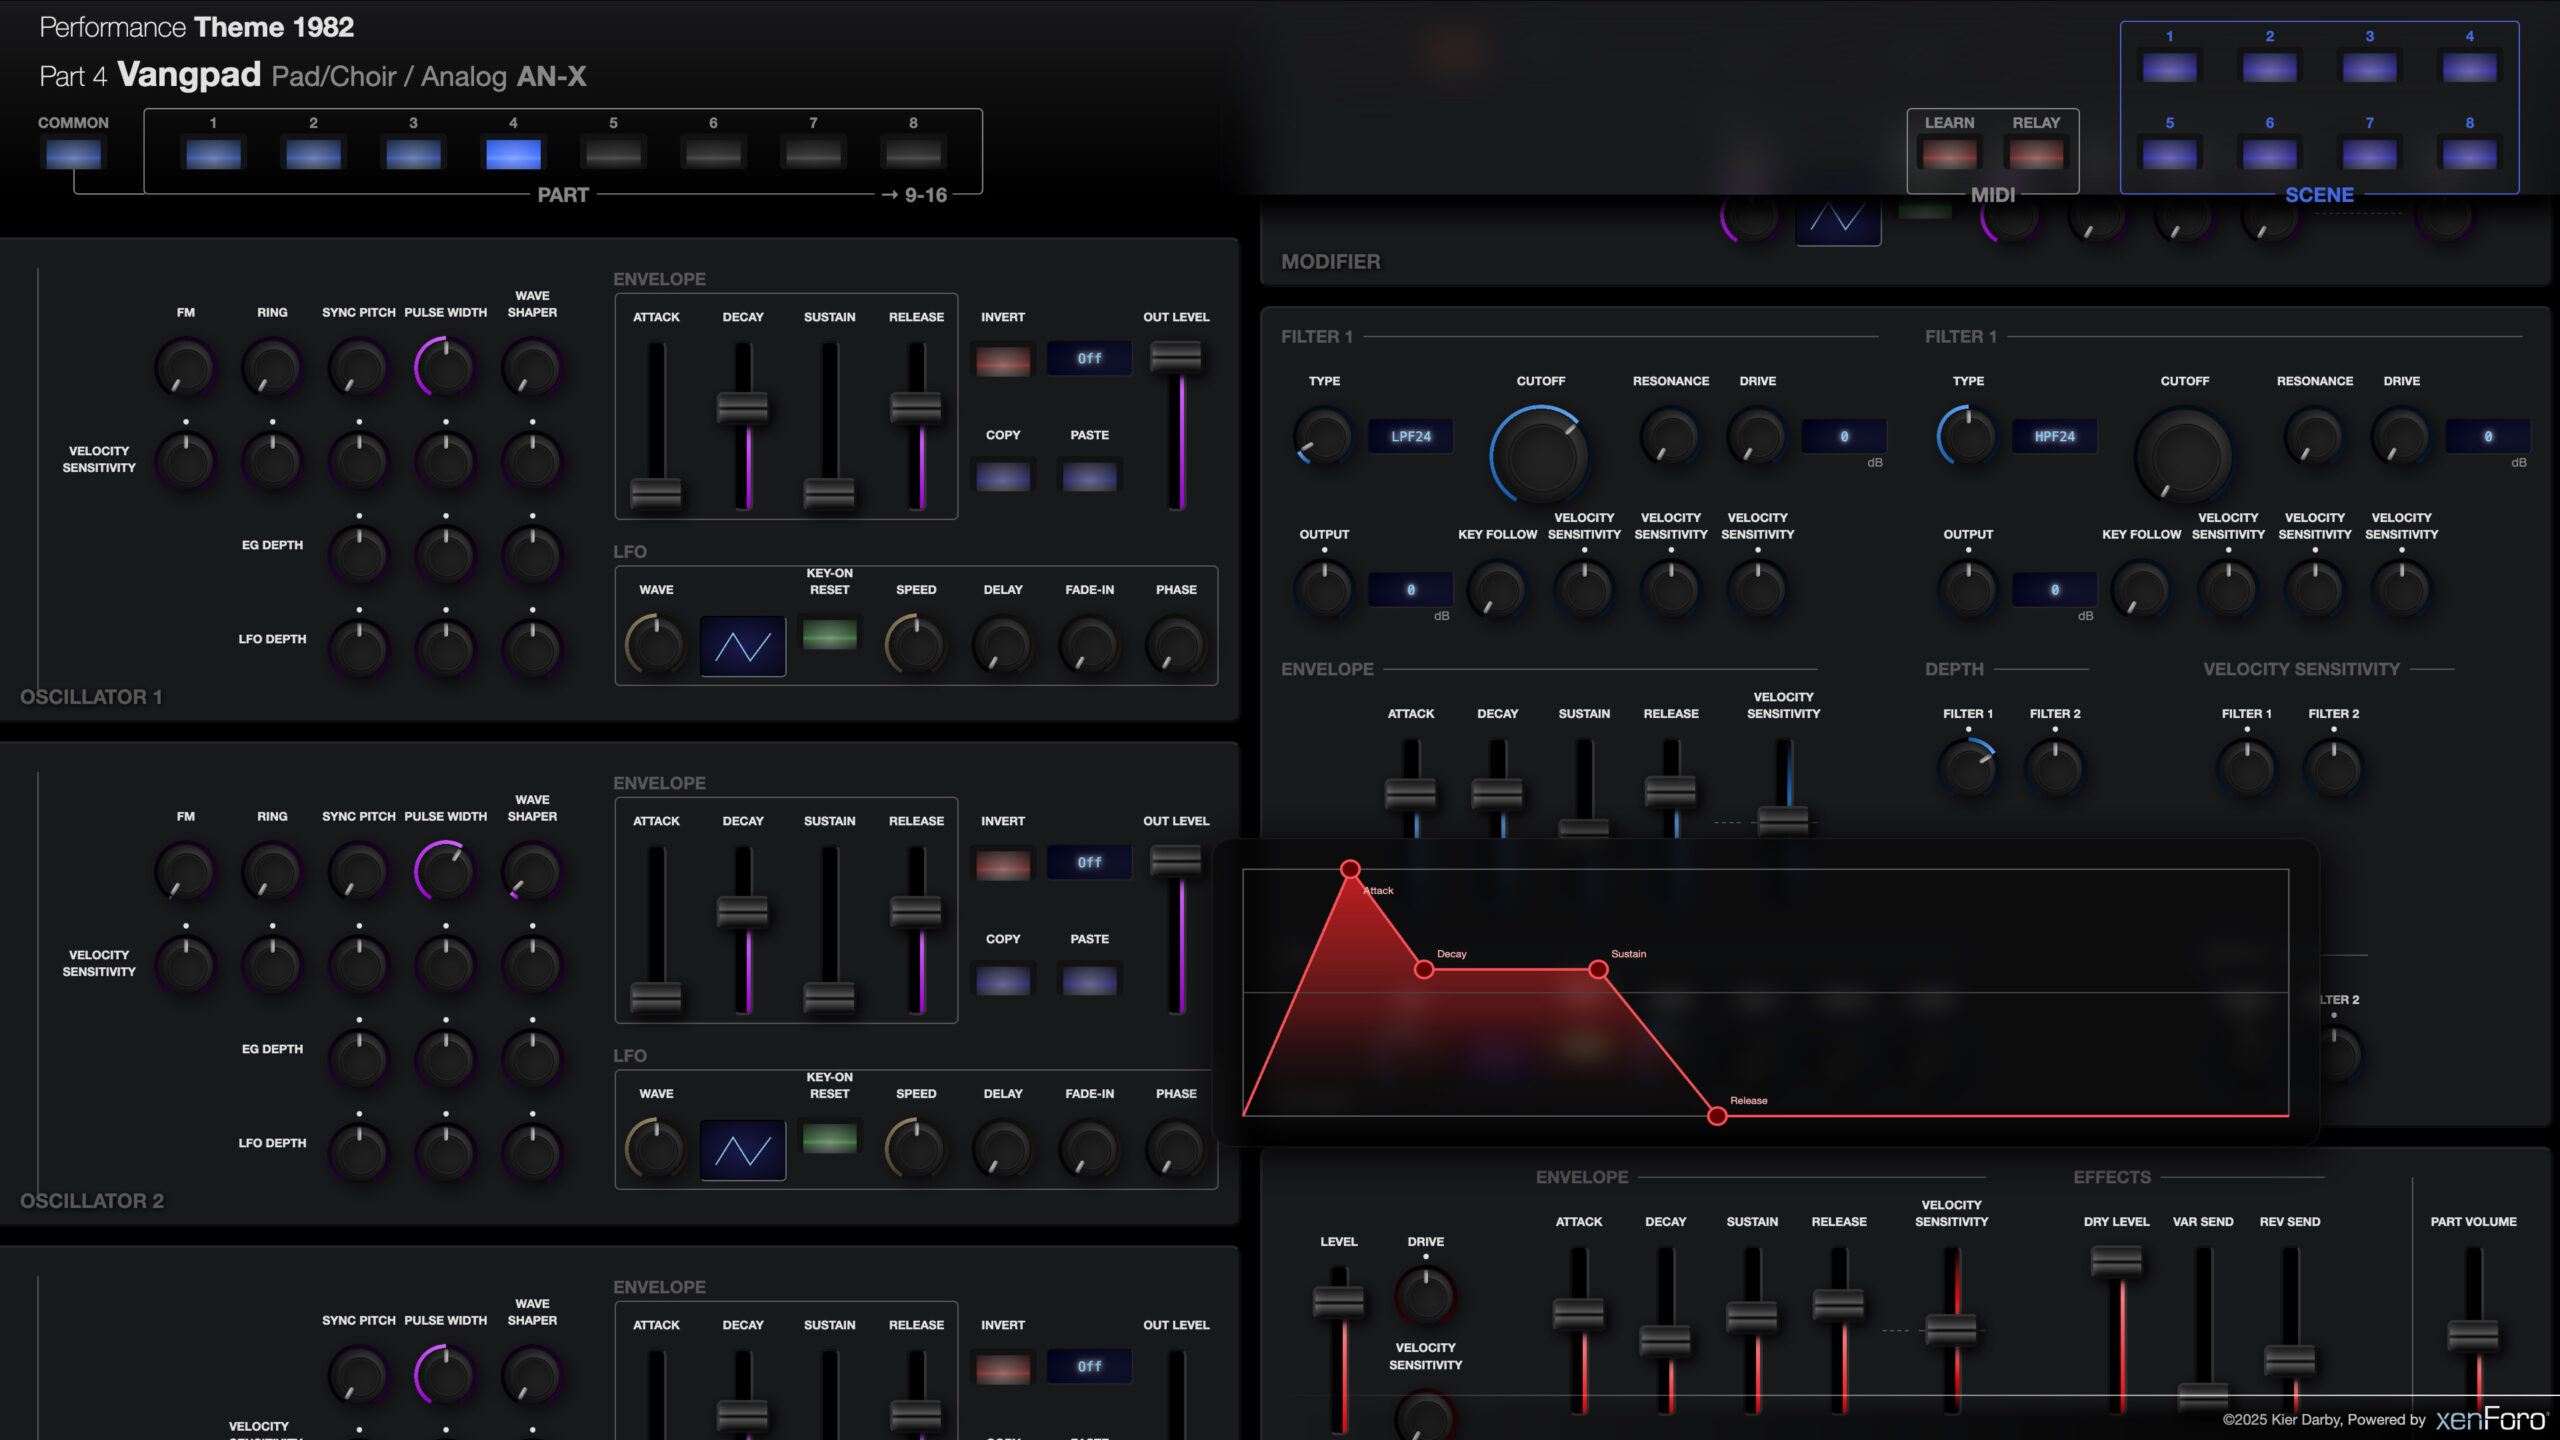Screen dimensions: 2560x1440
Task: Click Oscillator 2 LFO triangle wave display
Action: click(742, 1151)
